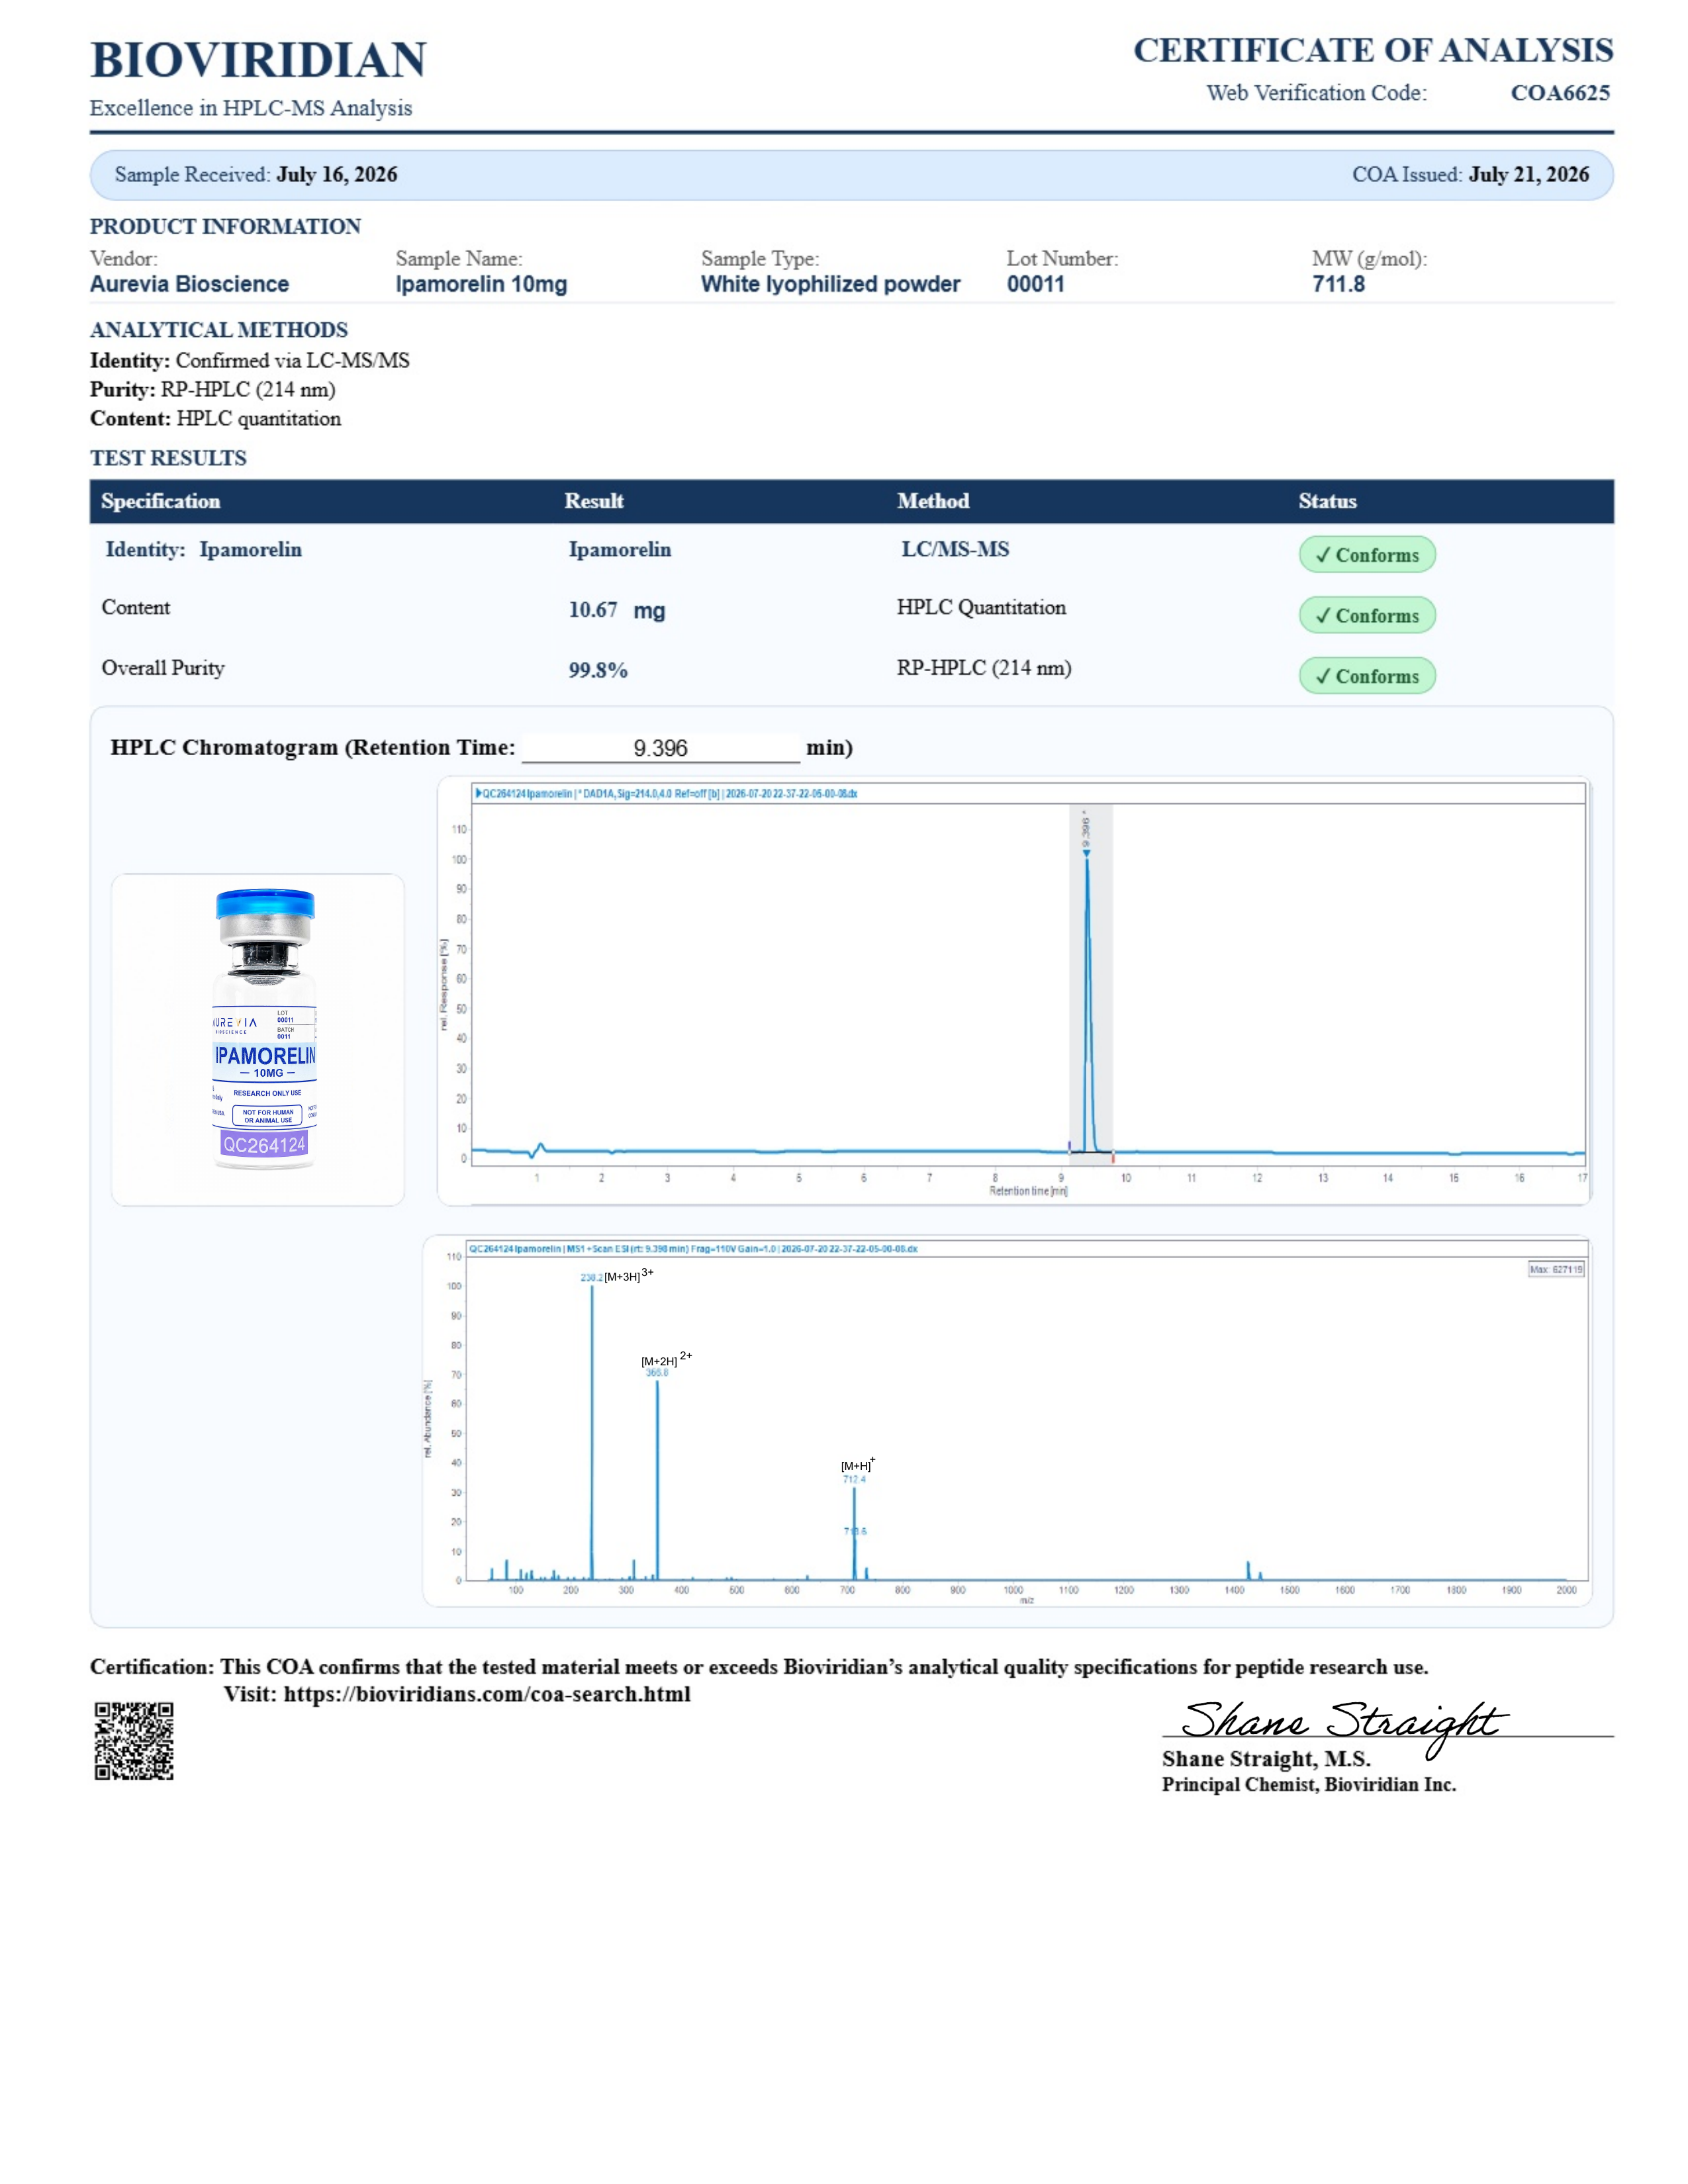Click the BIOVIRIDIAN company logo heading
Screen dimensions: 1688x2184
tap(258, 60)
